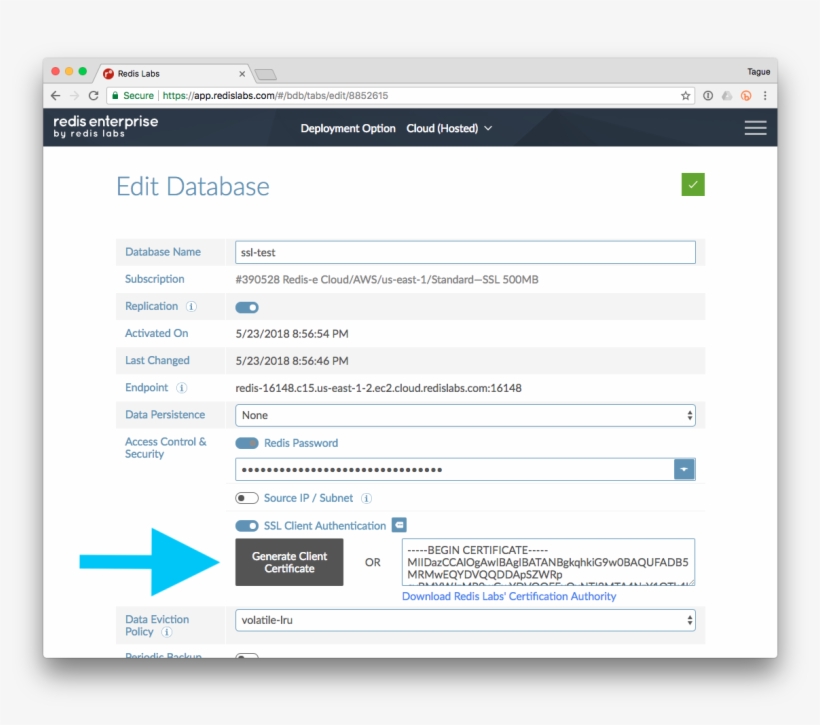Select the Redis Labs browser tab
The image size is (820, 725).
(173, 74)
